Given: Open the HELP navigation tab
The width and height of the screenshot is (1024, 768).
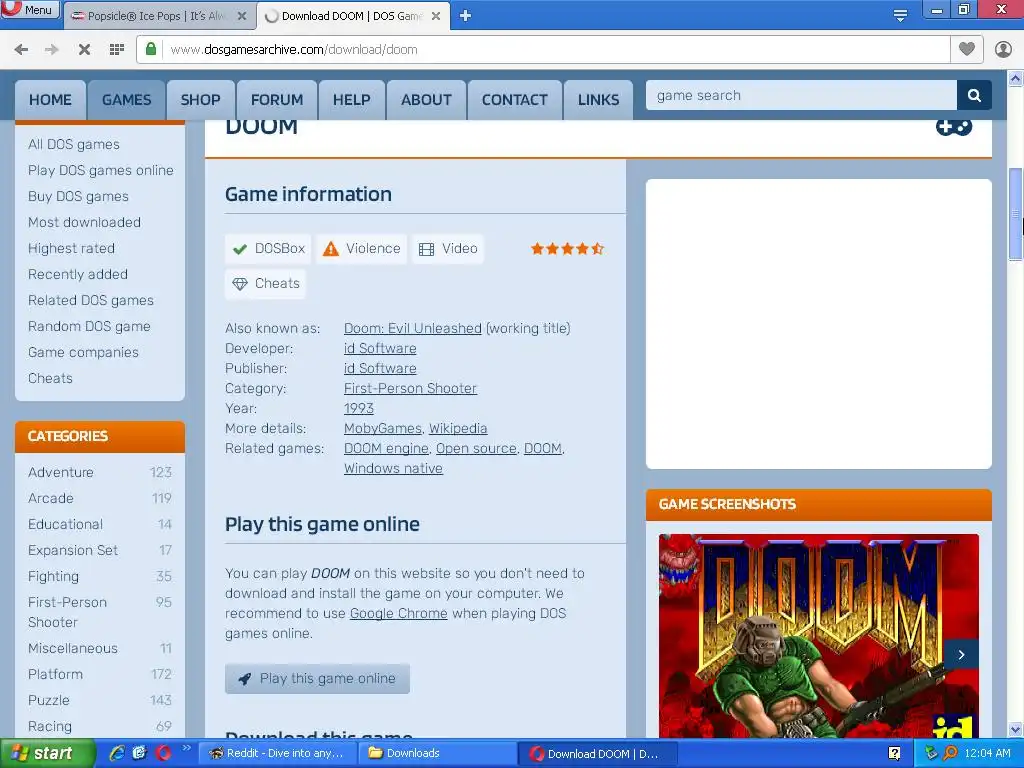Looking at the screenshot, I should pos(351,100).
